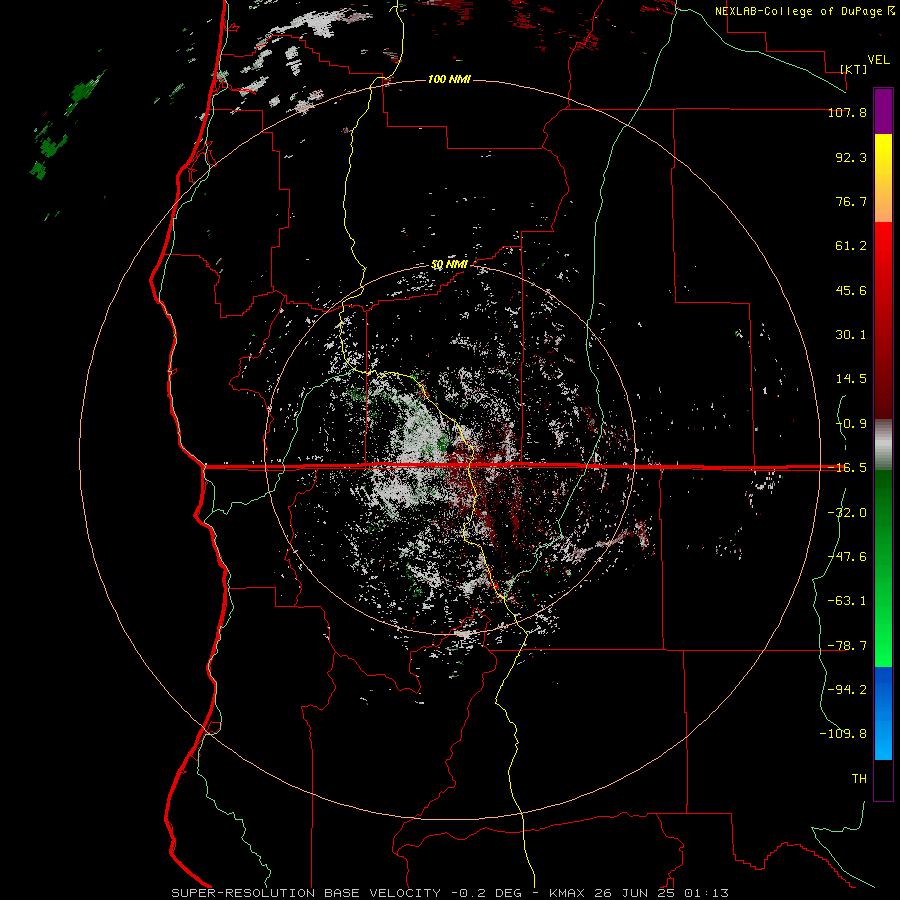Select the -94.2 scale value
The height and width of the screenshot is (900, 900).
click(847, 690)
